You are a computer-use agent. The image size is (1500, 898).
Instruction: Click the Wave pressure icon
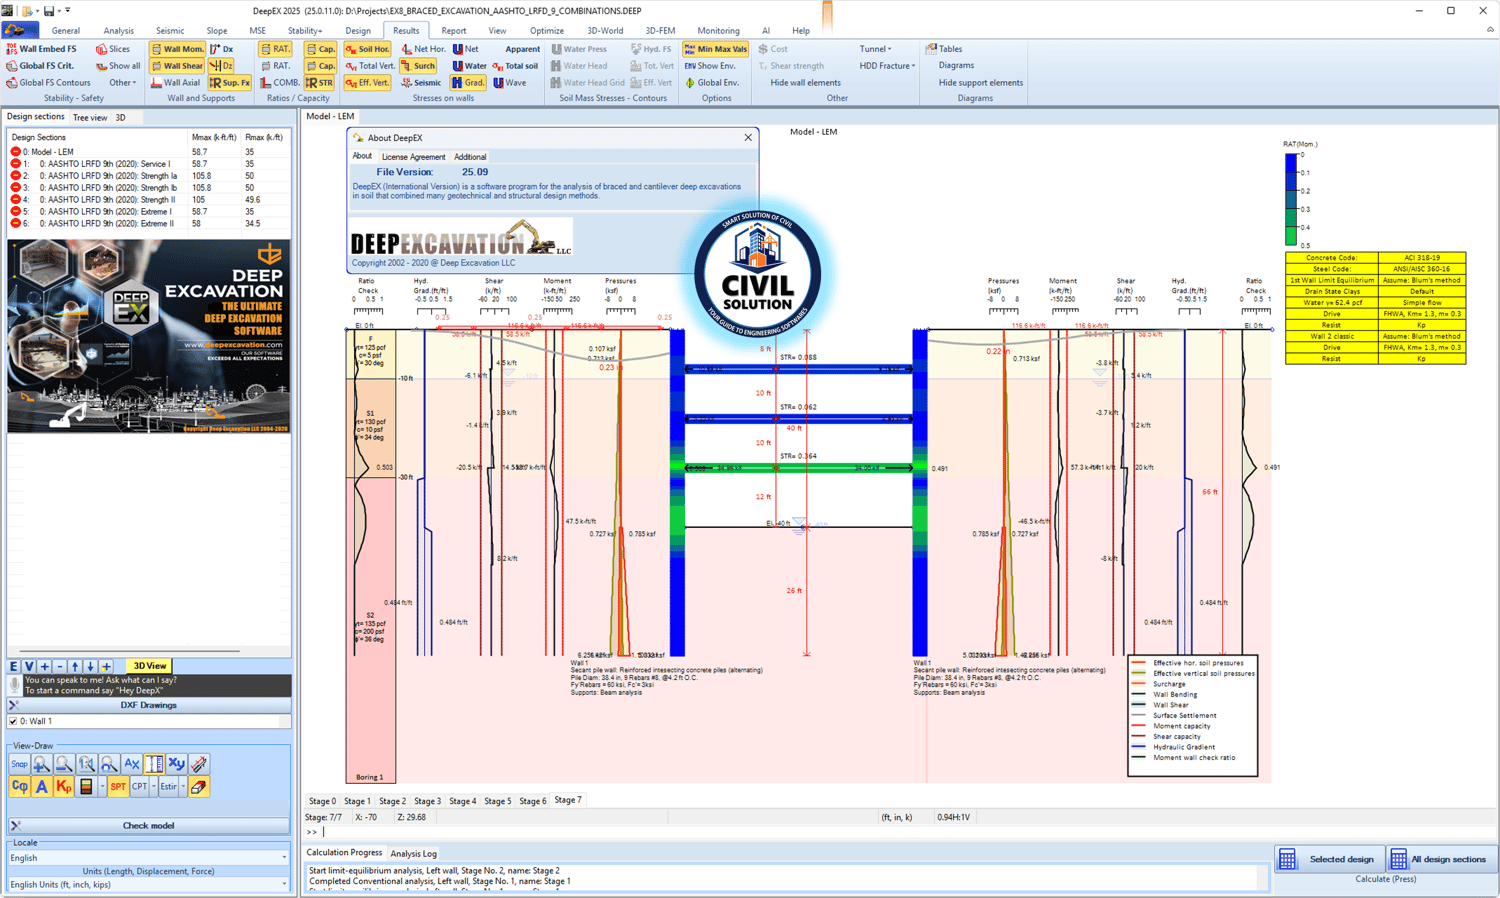[498, 83]
